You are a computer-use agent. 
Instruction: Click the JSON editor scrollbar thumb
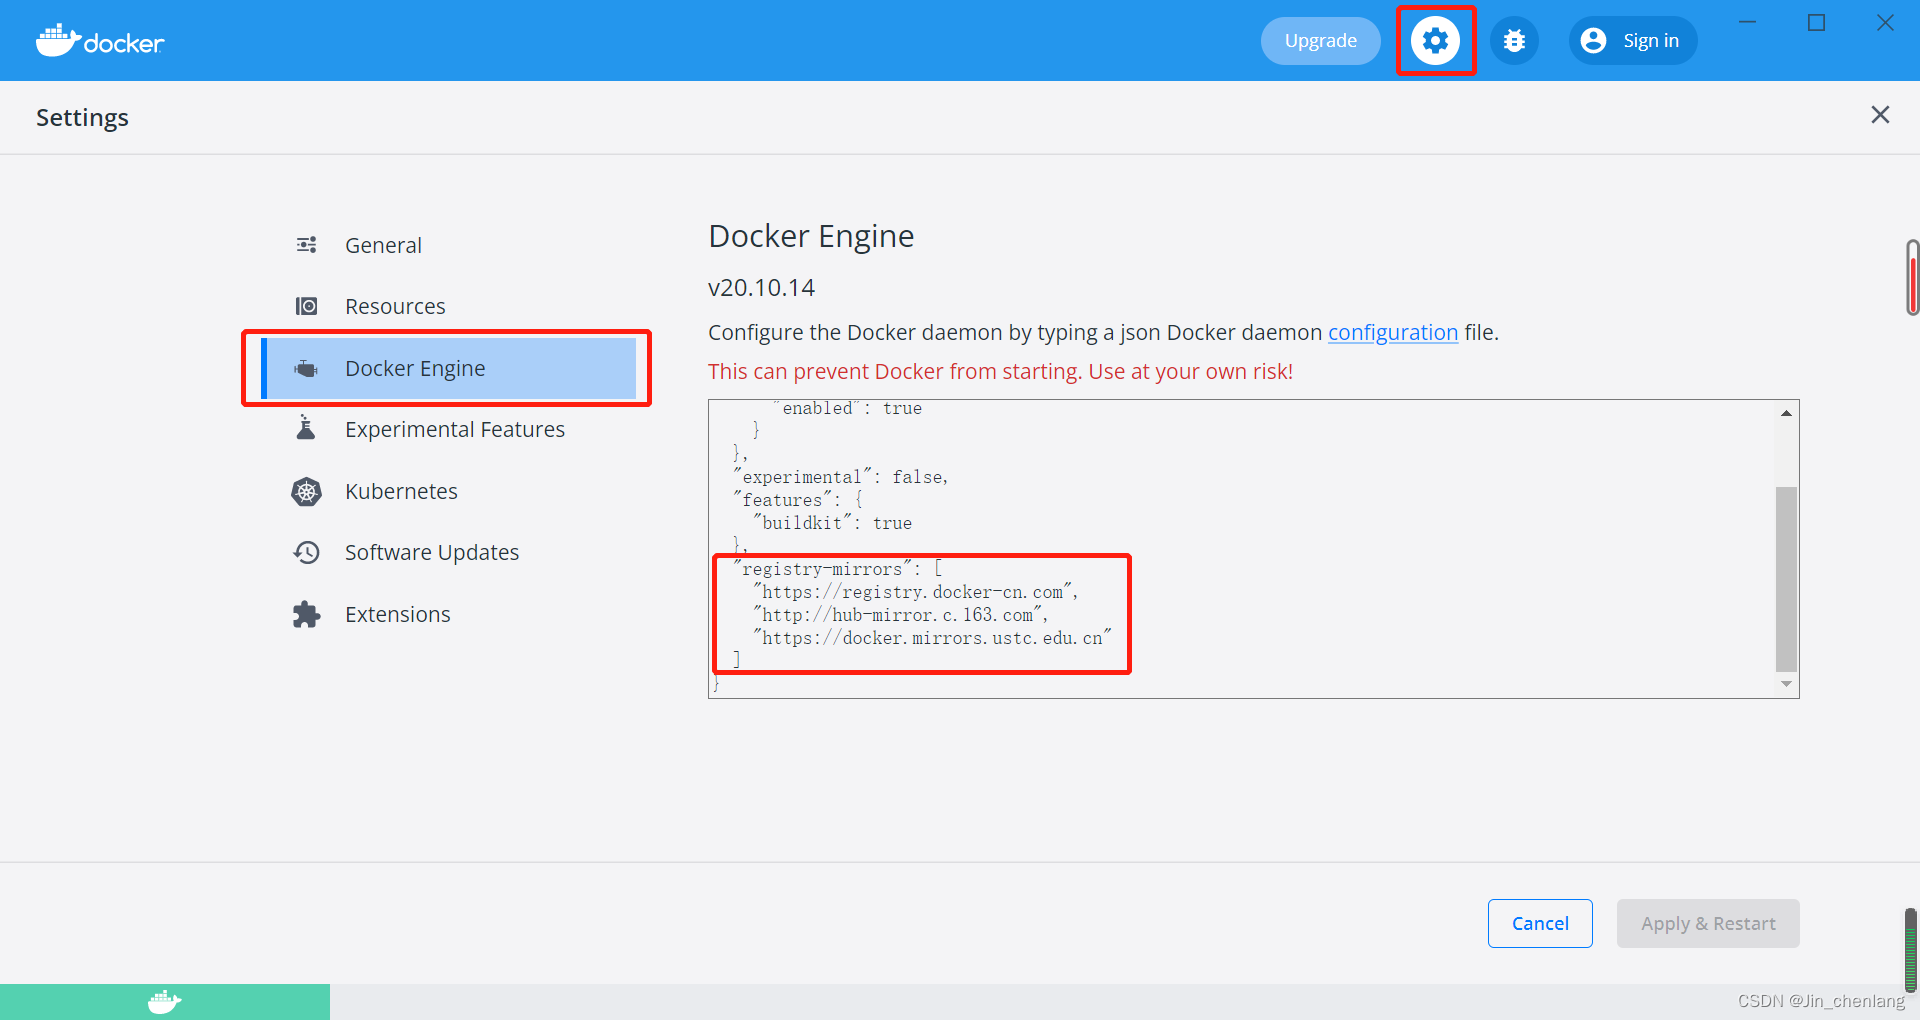(1786, 579)
